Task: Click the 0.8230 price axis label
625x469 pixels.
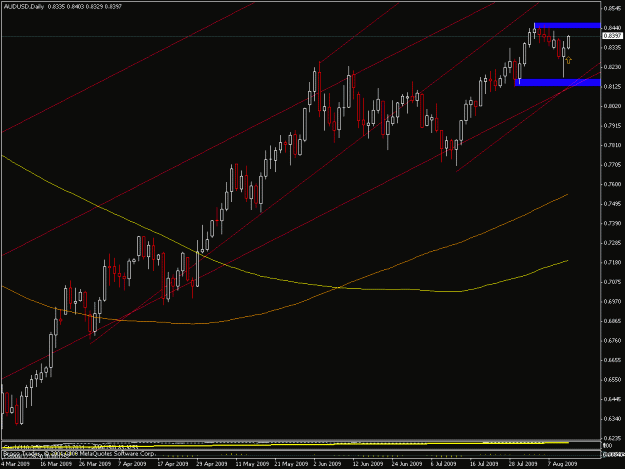Action: (612, 67)
